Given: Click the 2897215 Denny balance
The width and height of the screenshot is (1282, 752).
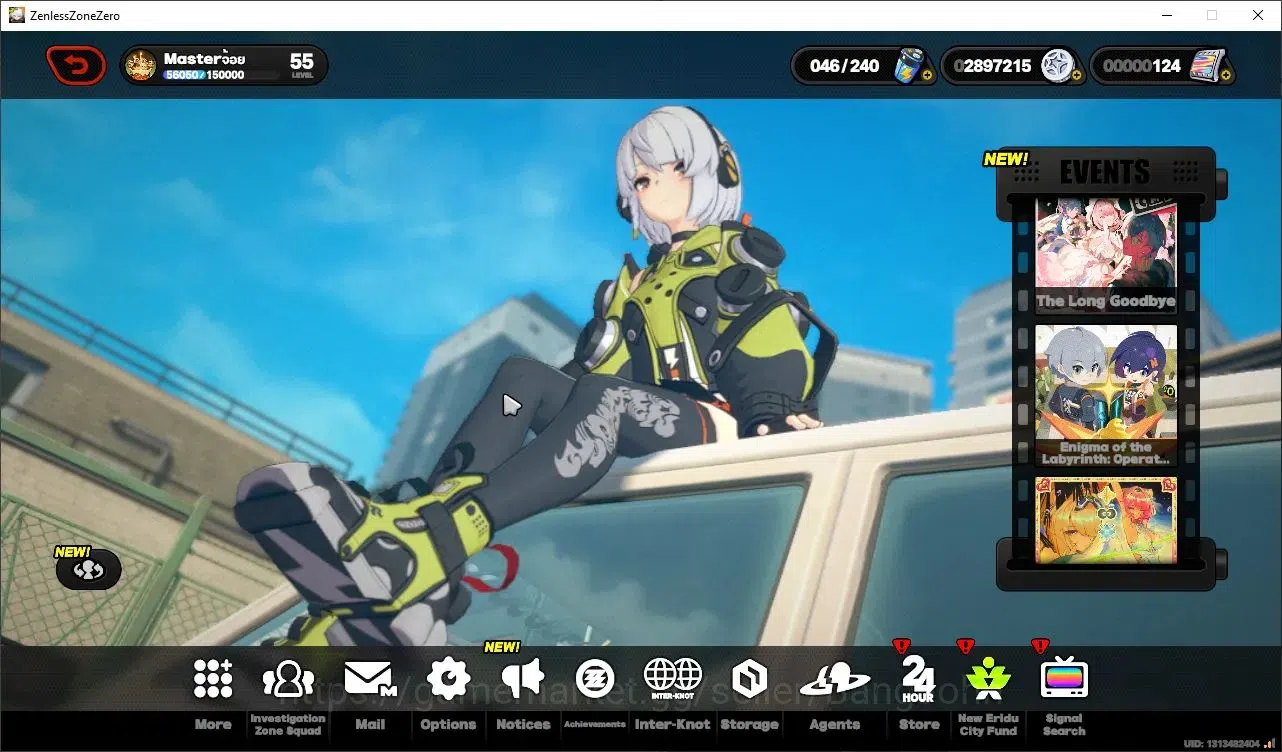Looking at the screenshot, I should pyautogui.click(x=992, y=66).
